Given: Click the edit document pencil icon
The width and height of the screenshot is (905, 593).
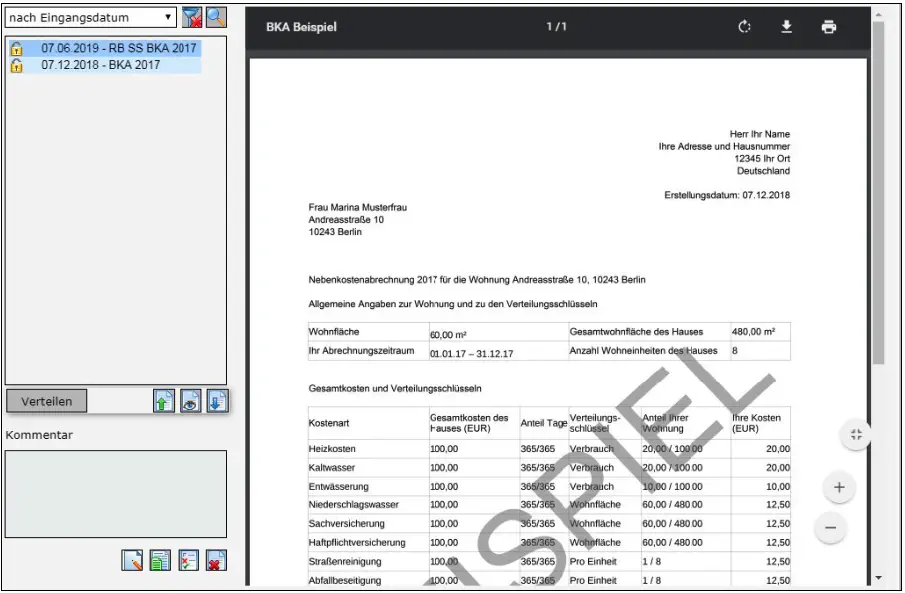Looking at the screenshot, I should [133, 561].
